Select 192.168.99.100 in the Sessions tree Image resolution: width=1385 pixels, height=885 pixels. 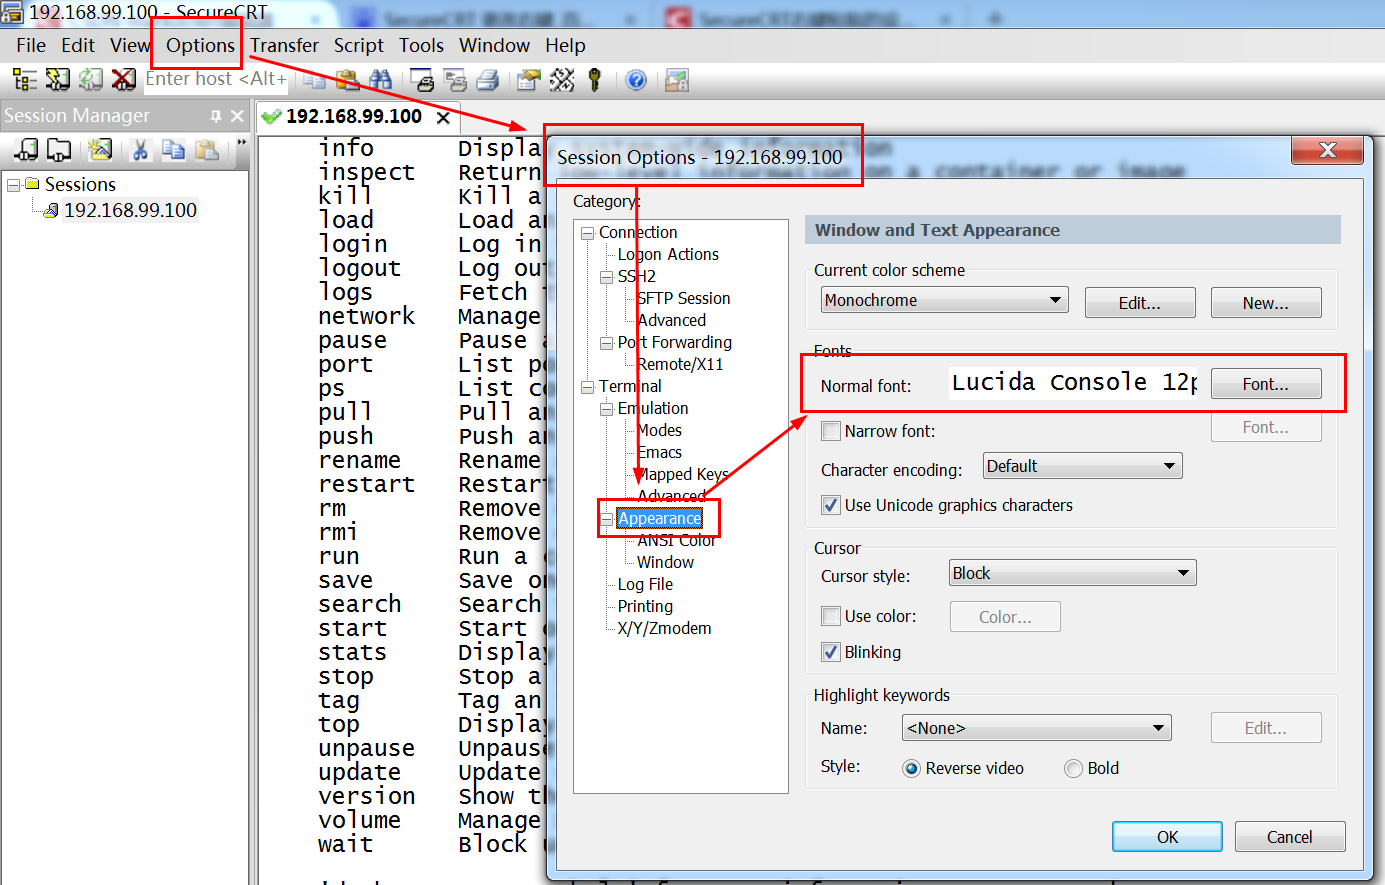pos(130,210)
